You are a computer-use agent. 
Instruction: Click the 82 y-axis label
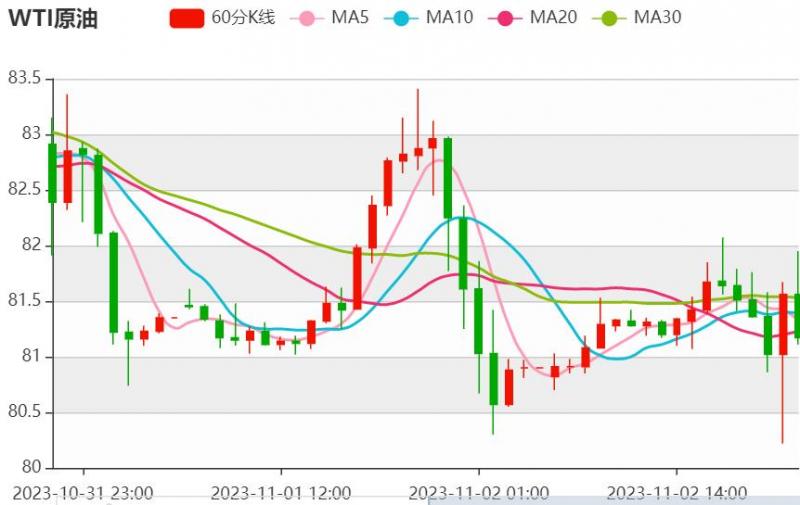31,245
